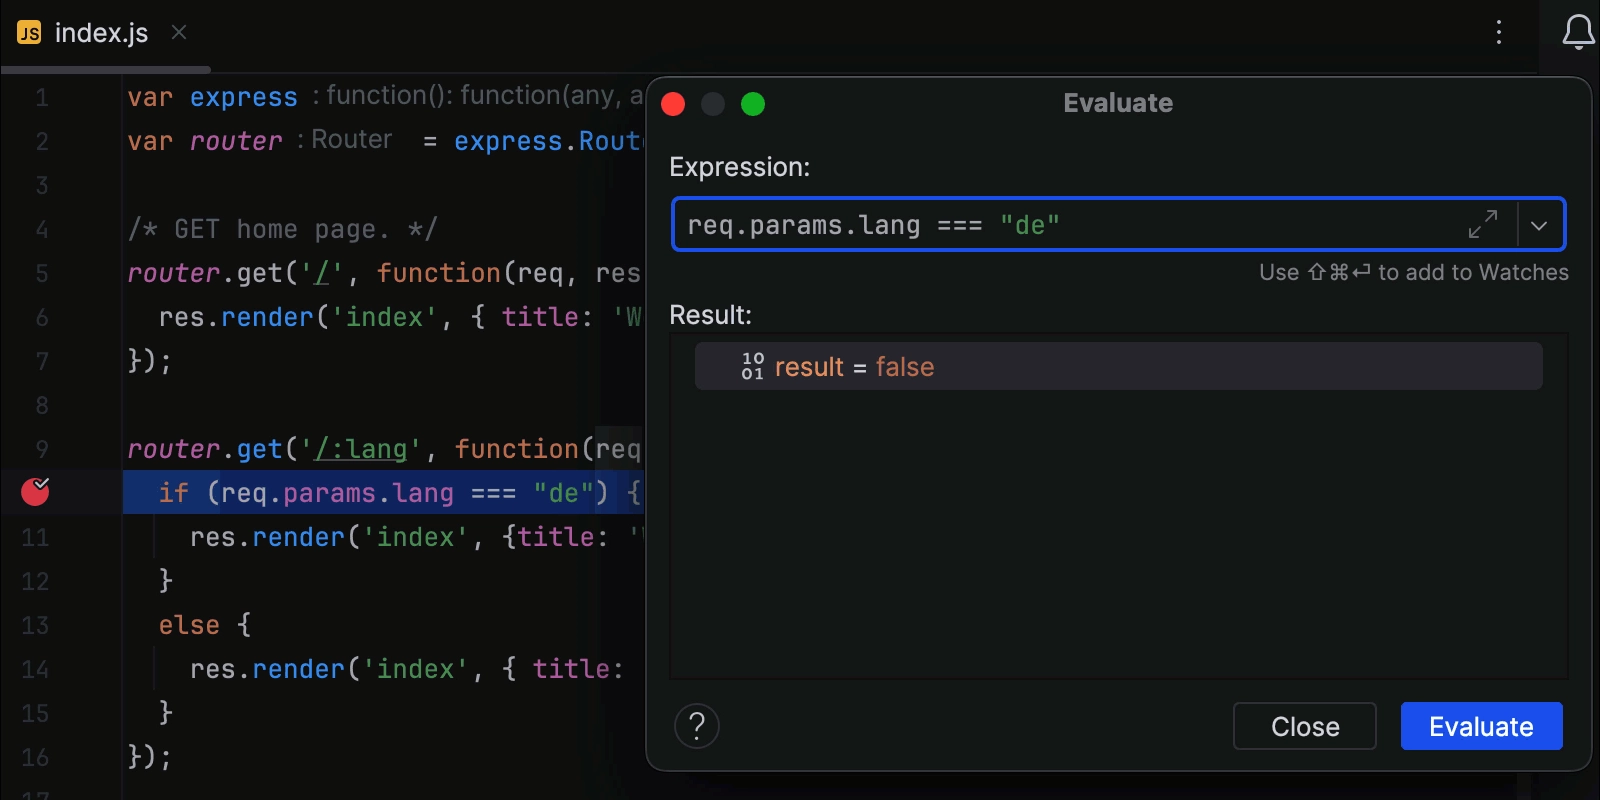Close the index.js tab
Screen dimensions: 1600x800
179,32
